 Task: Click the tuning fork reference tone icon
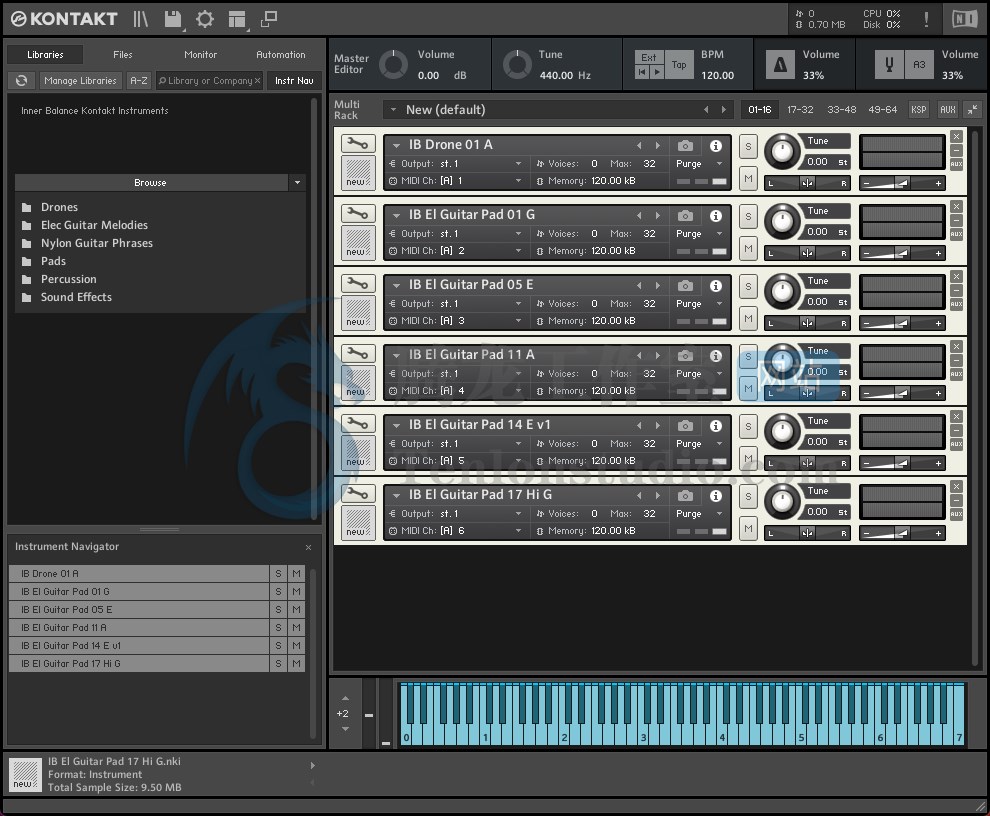pyautogui.click(x=889, y=64)
